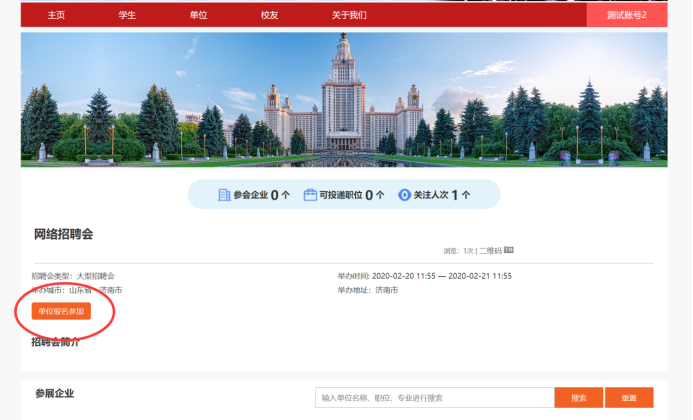Select 单位 in the top navigation
The width and height of the screenshot is (693, 420).
coord(198,16)
